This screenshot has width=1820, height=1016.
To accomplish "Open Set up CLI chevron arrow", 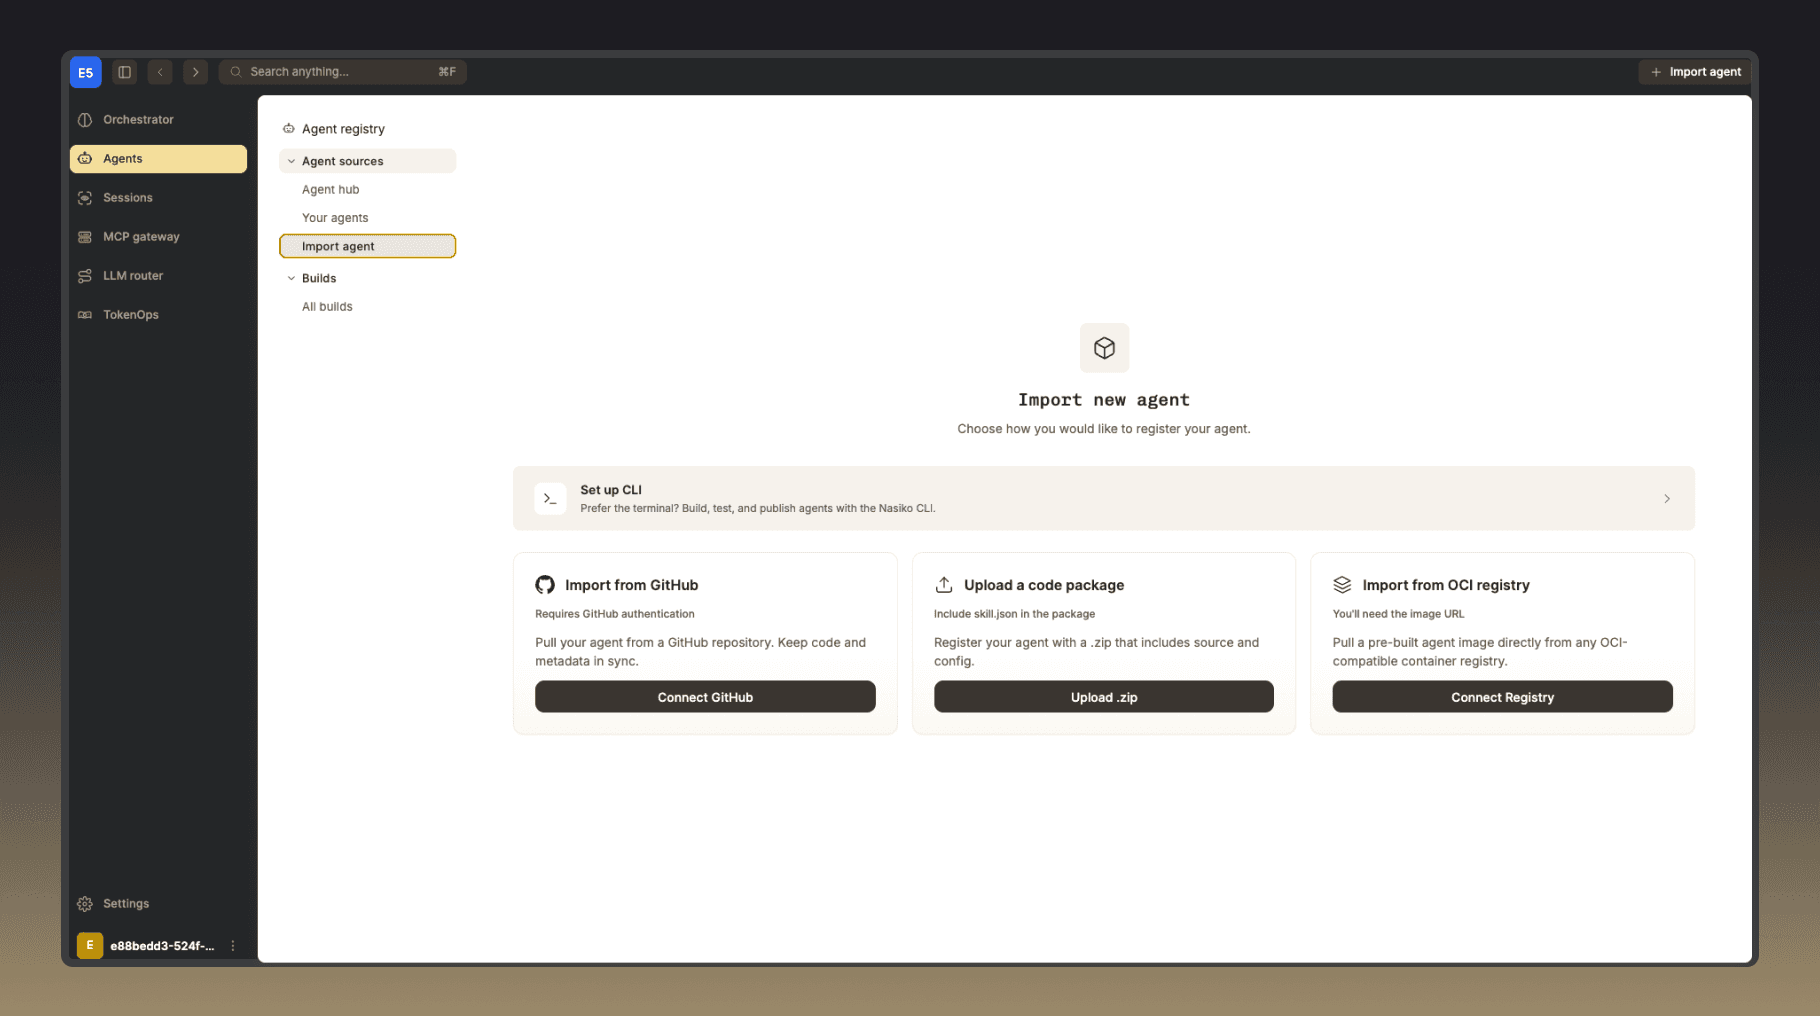I will coord(1667,498).
